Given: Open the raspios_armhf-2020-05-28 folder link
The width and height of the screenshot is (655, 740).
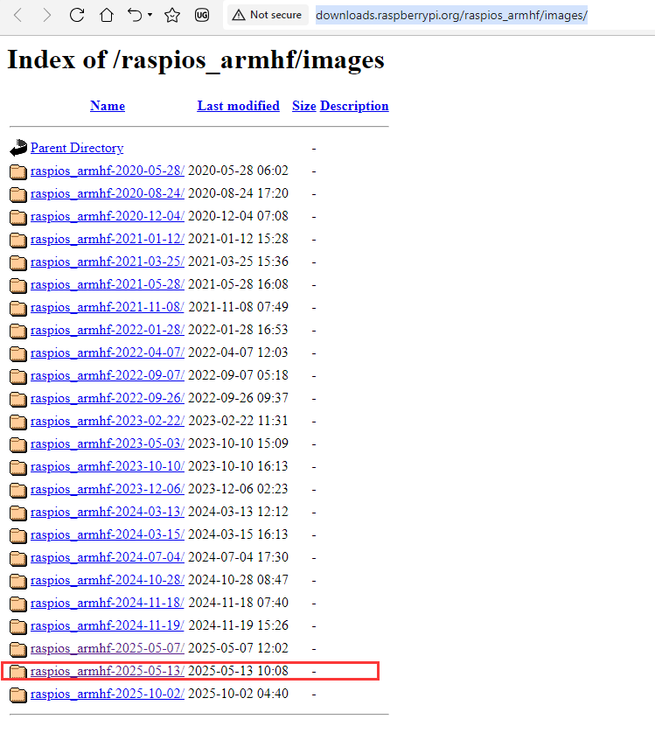Looking at the screenshot, I should point(107,171).
